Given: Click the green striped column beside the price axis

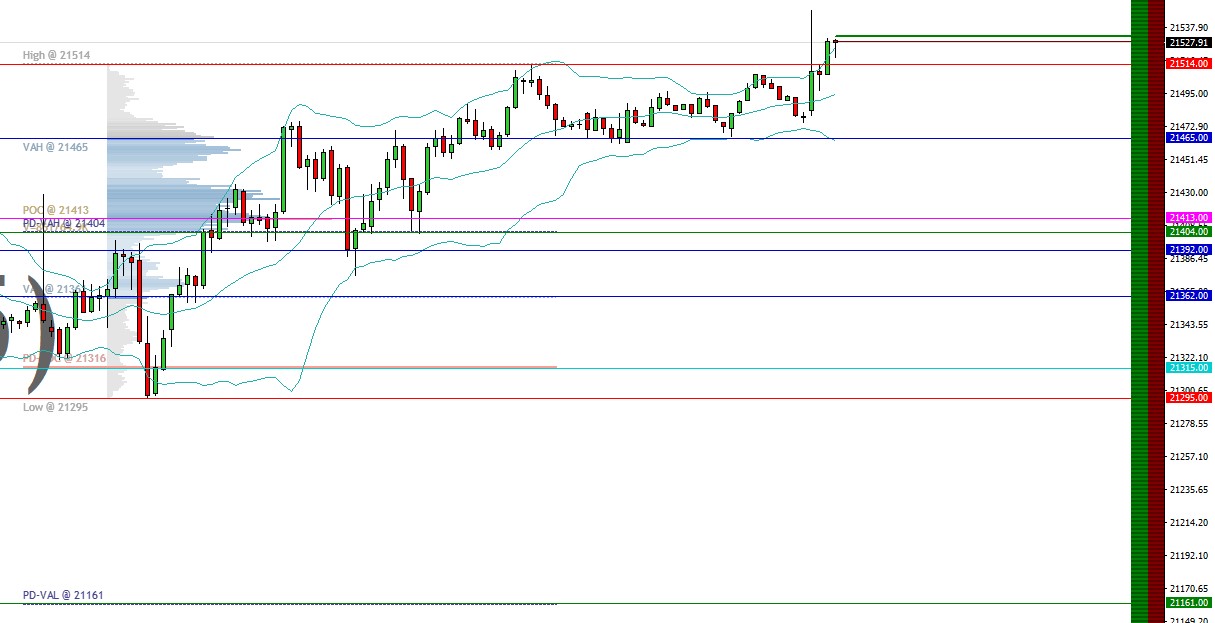Looking at the screenshot, I should click(1139, 311).
